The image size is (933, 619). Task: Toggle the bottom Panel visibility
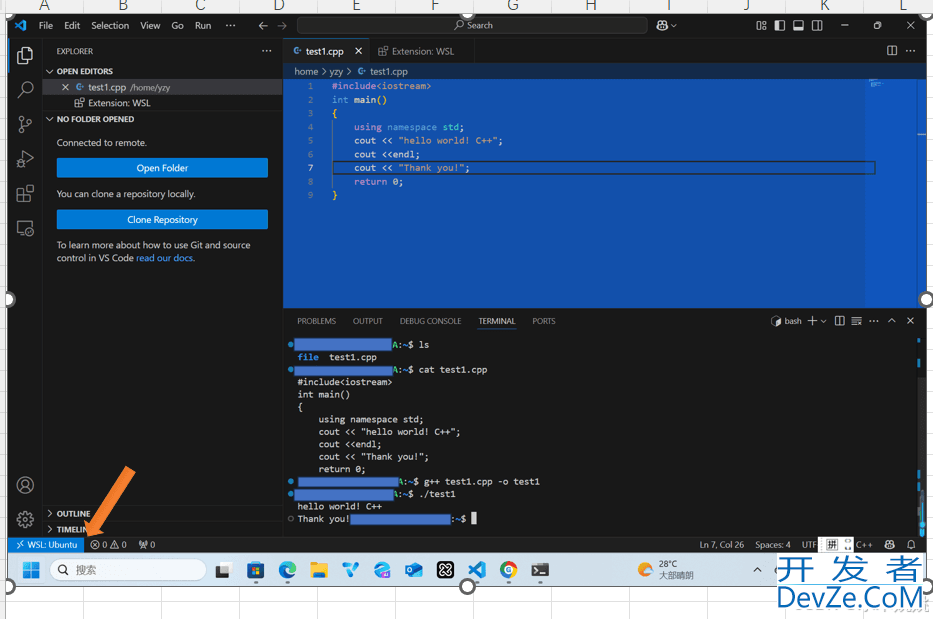799,26
